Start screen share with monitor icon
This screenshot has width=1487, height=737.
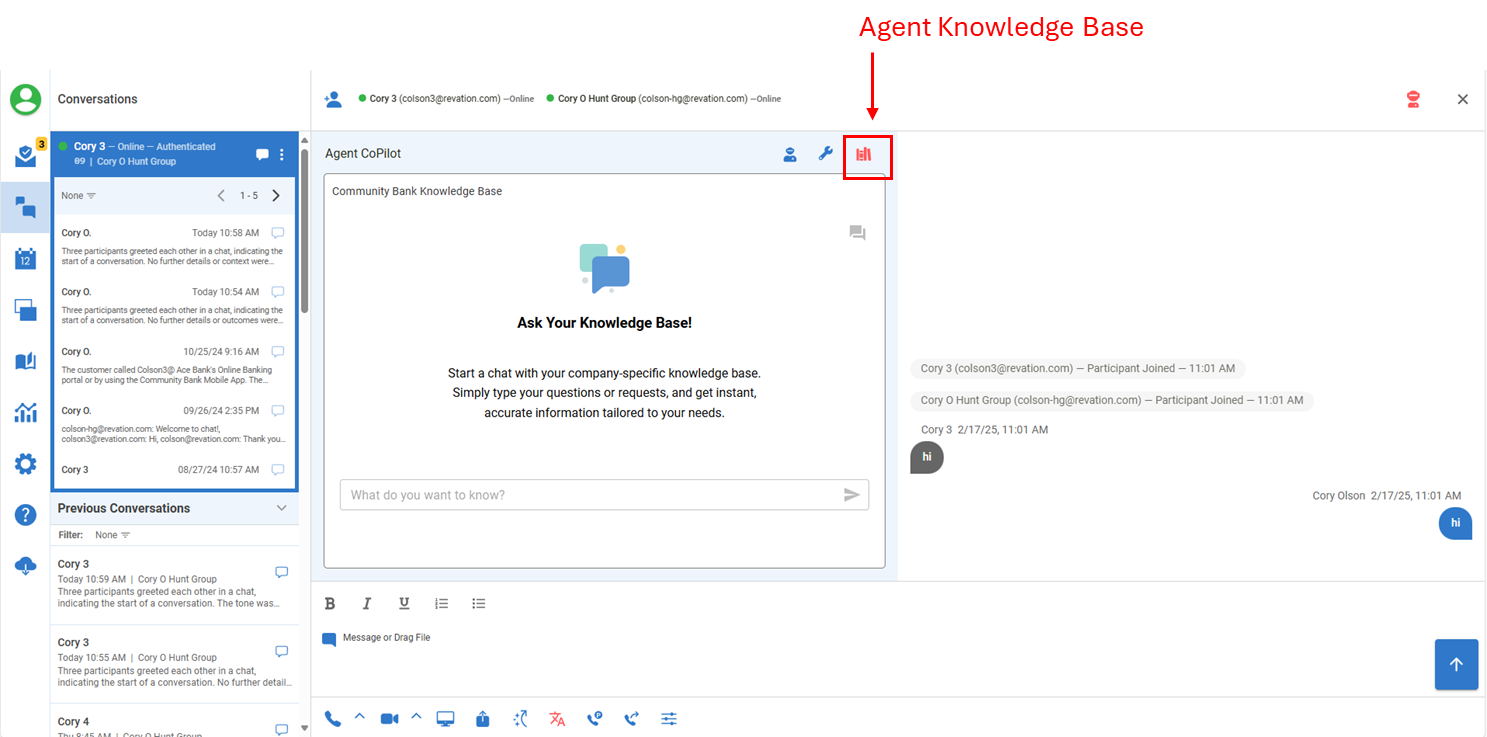tap(446, 718)
